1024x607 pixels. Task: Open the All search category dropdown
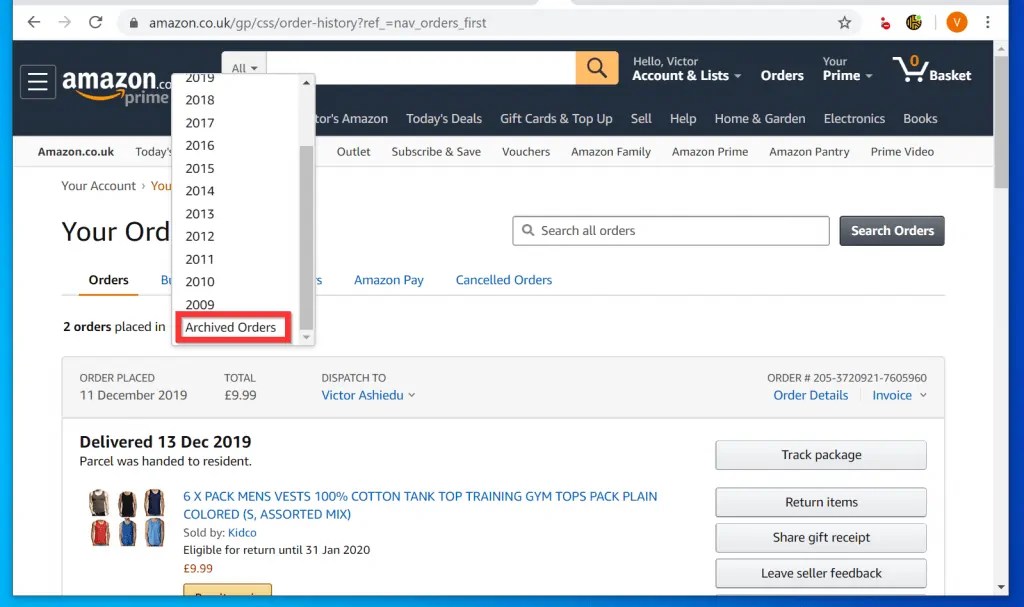pos(244,68)
